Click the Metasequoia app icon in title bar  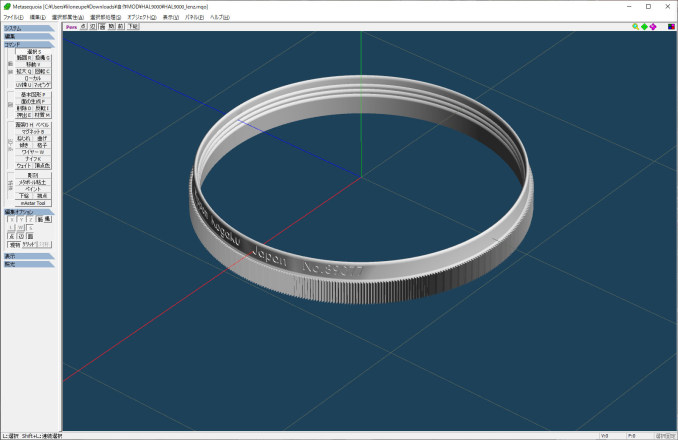click(x=6, y=6)
